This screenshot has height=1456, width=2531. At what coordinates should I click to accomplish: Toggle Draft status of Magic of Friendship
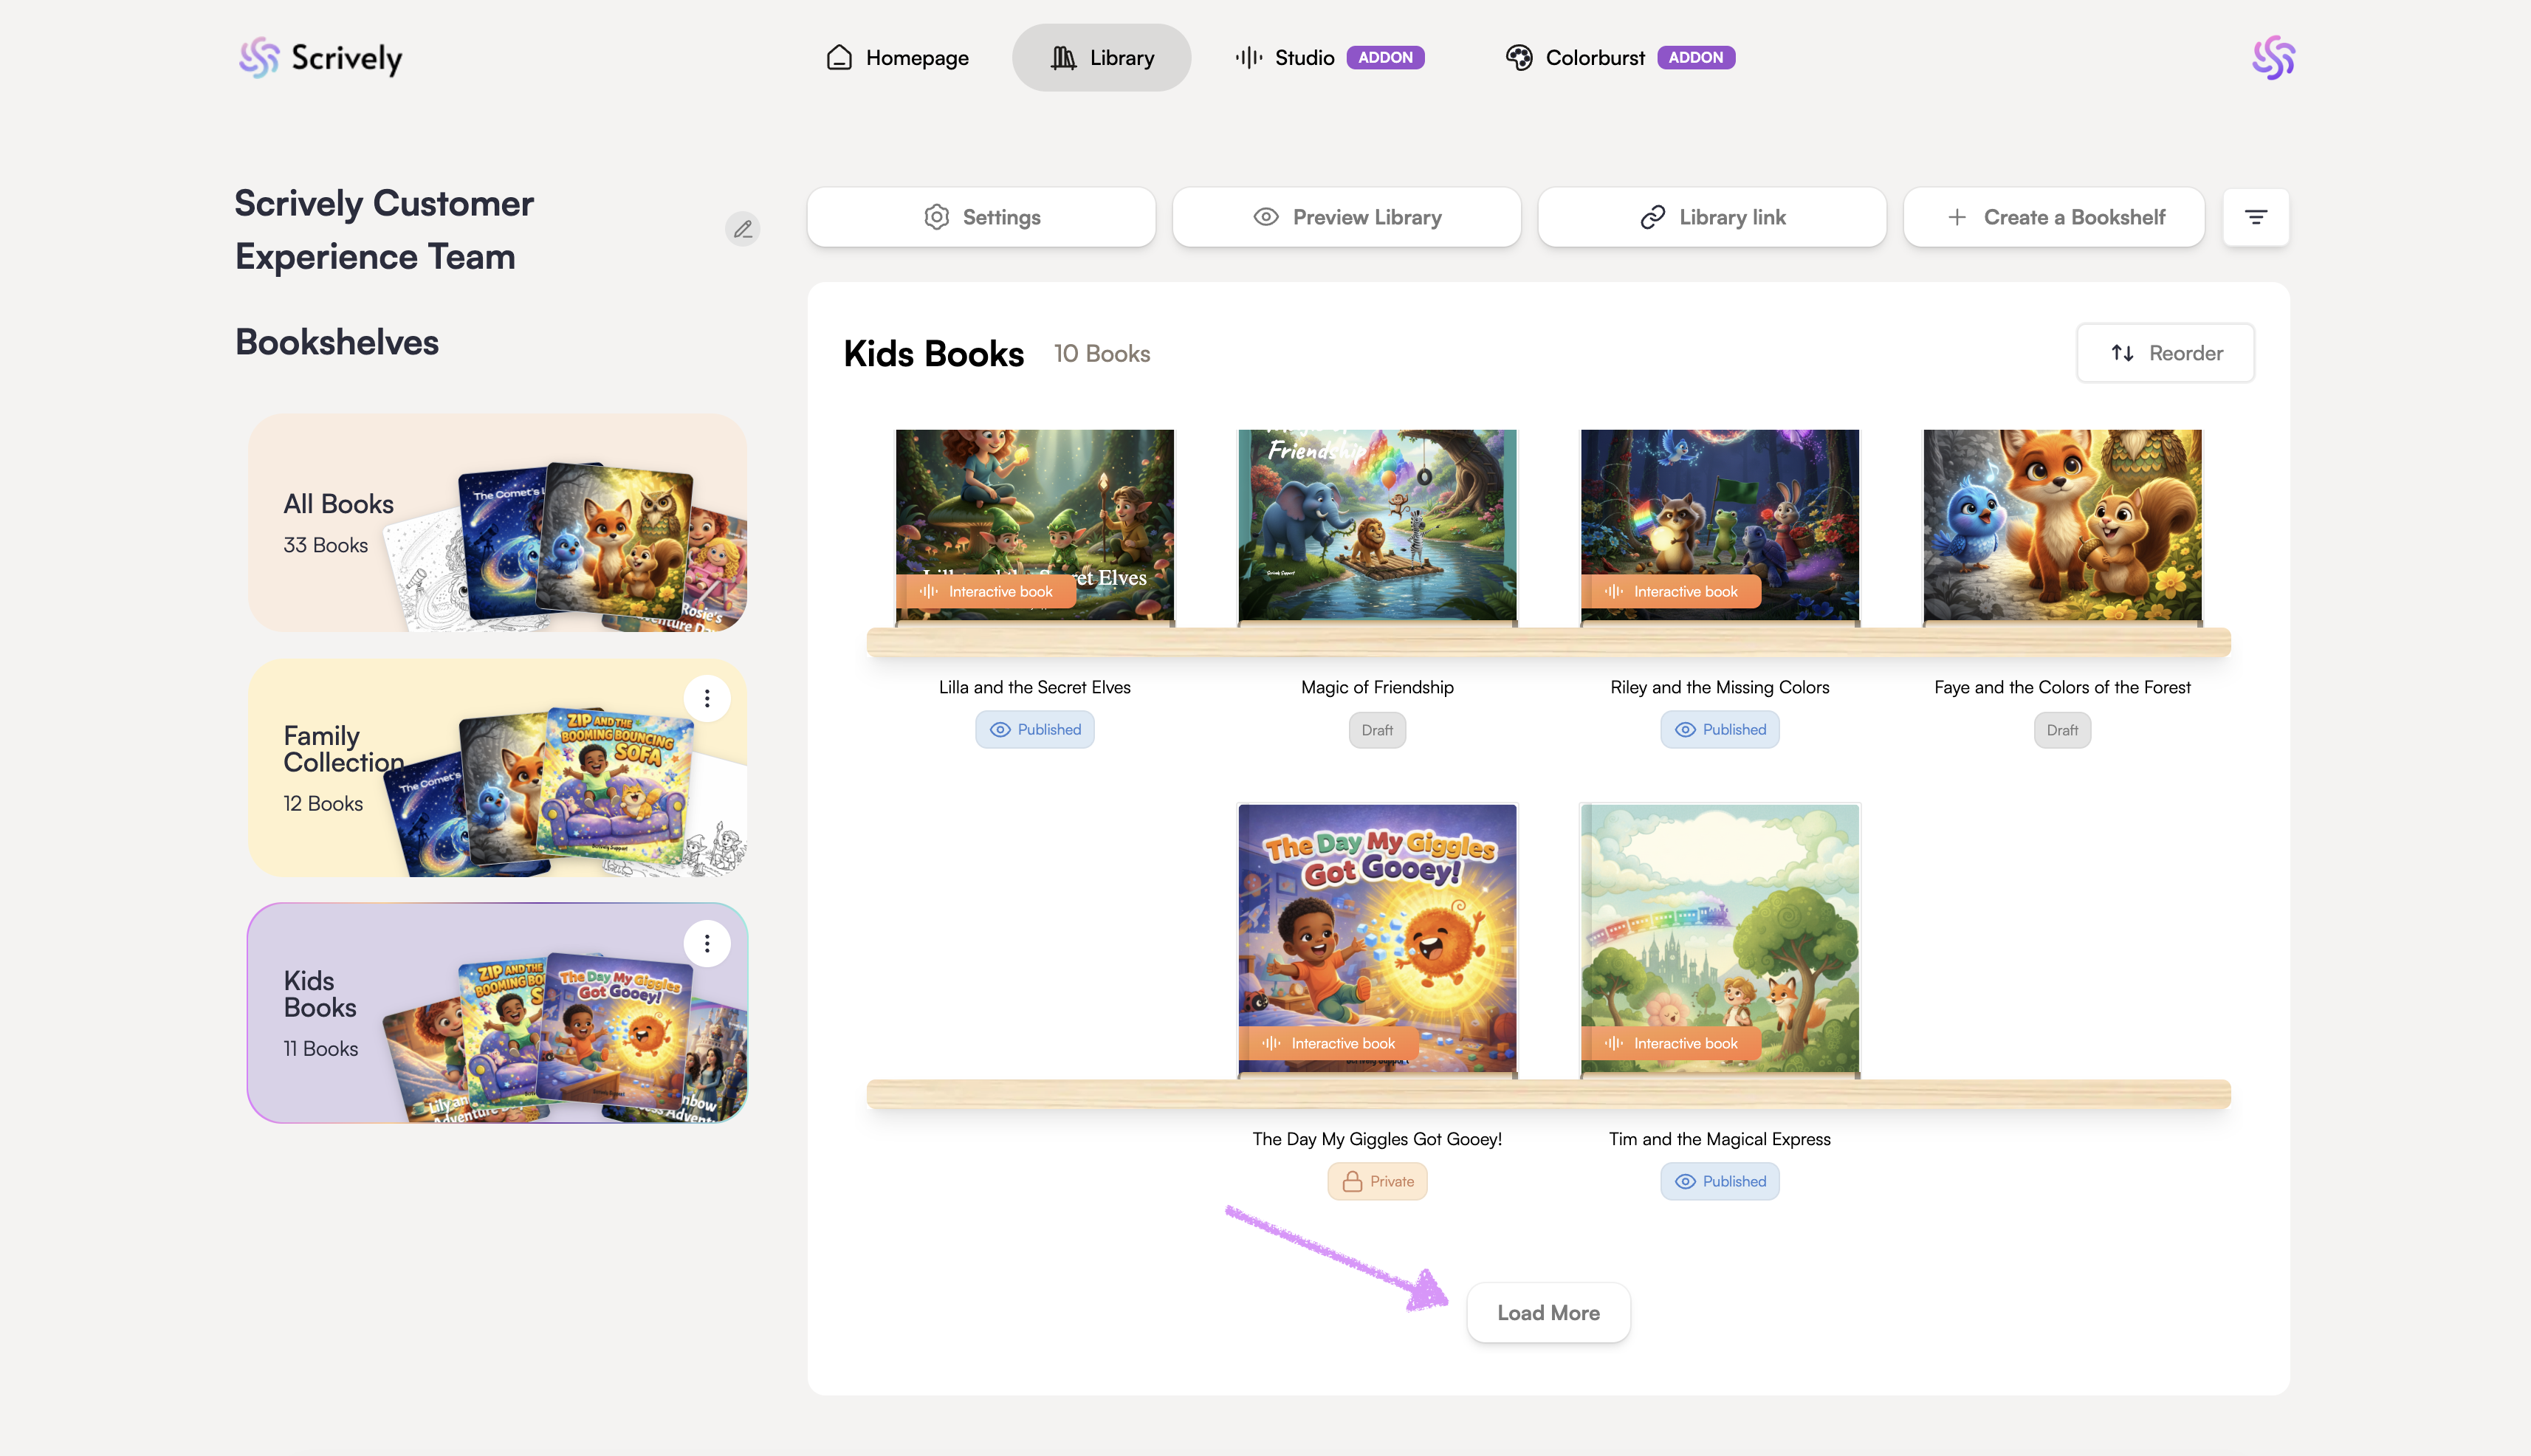(1376, 730)
